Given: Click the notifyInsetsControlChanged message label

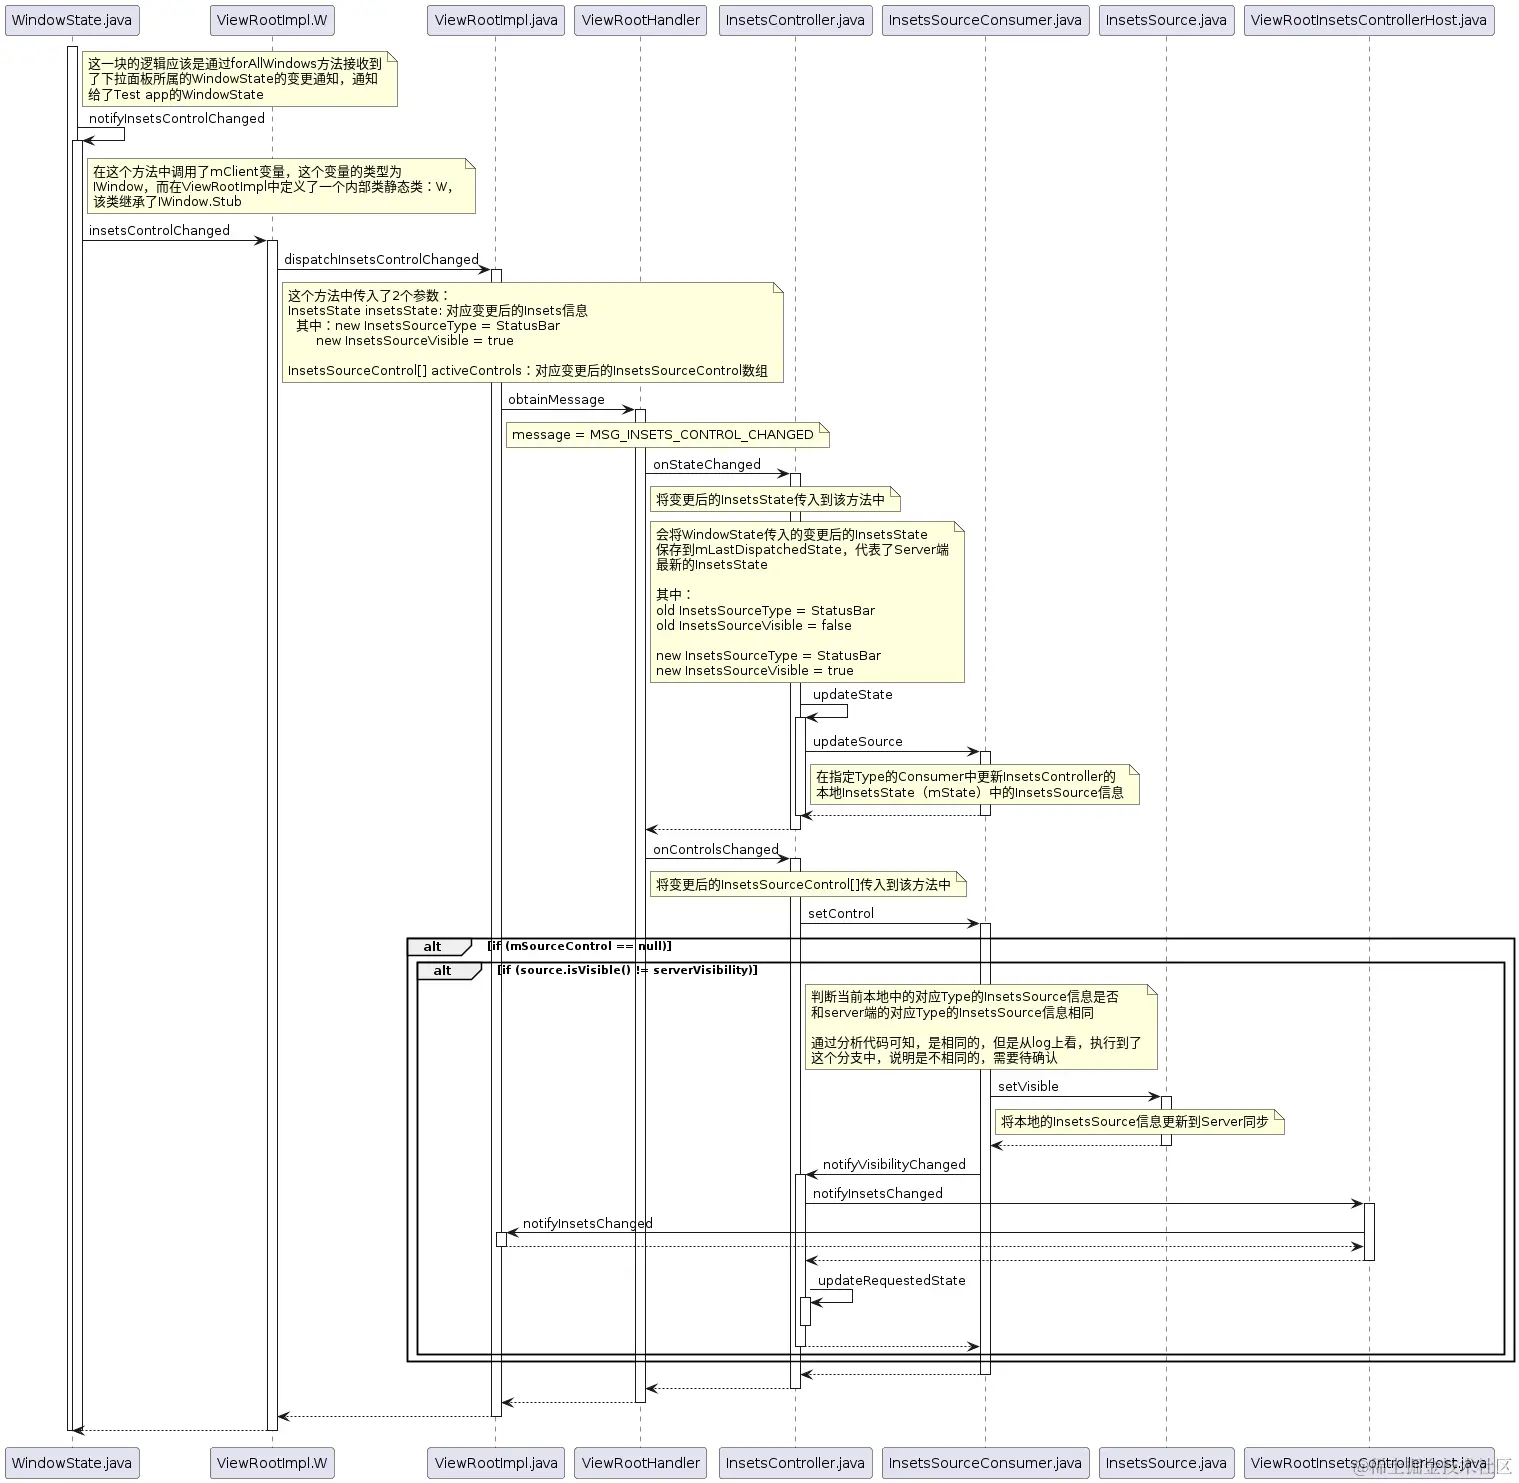Looking at the screenshot, I should 176,118.
